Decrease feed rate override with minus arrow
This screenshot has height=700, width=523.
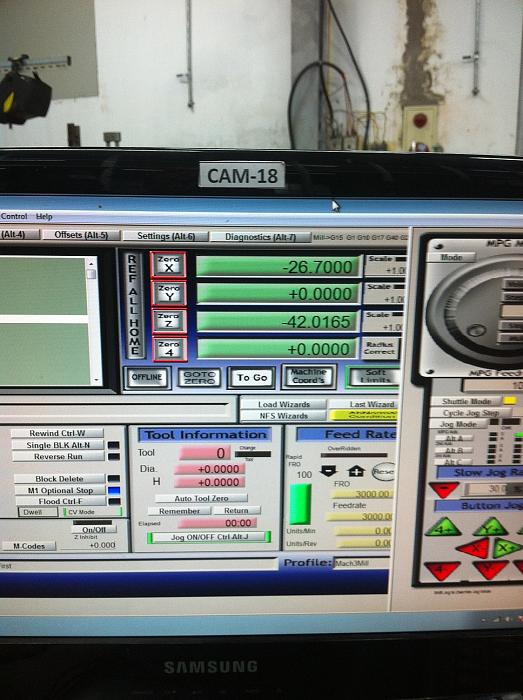[329, 471]
